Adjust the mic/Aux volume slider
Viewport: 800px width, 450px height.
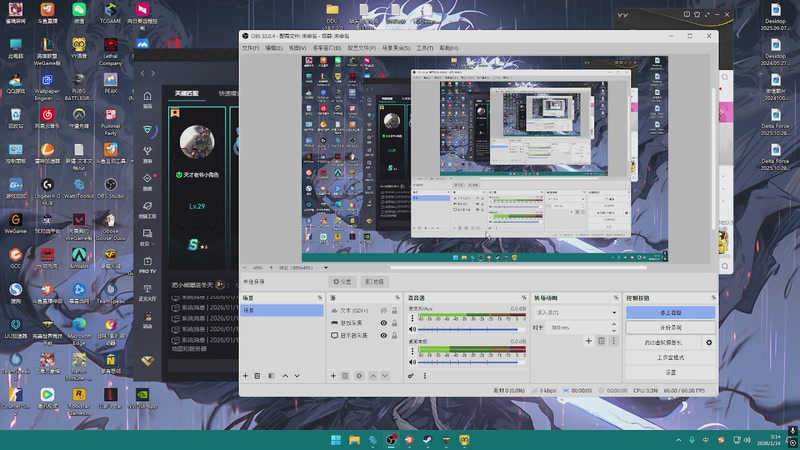coord(470,329)
